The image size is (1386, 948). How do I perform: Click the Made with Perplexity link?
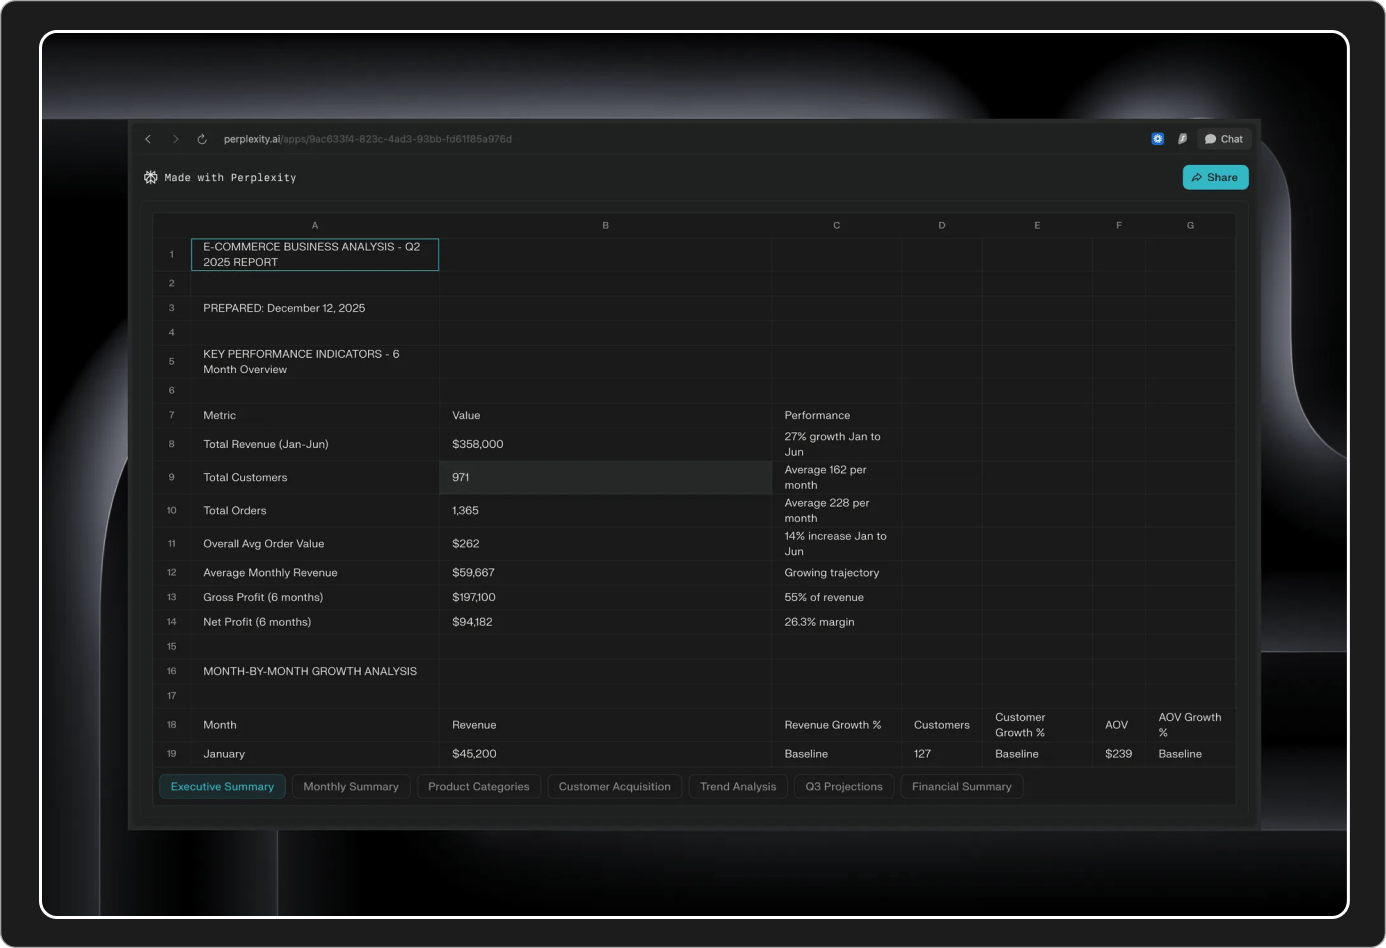point(230,178)
